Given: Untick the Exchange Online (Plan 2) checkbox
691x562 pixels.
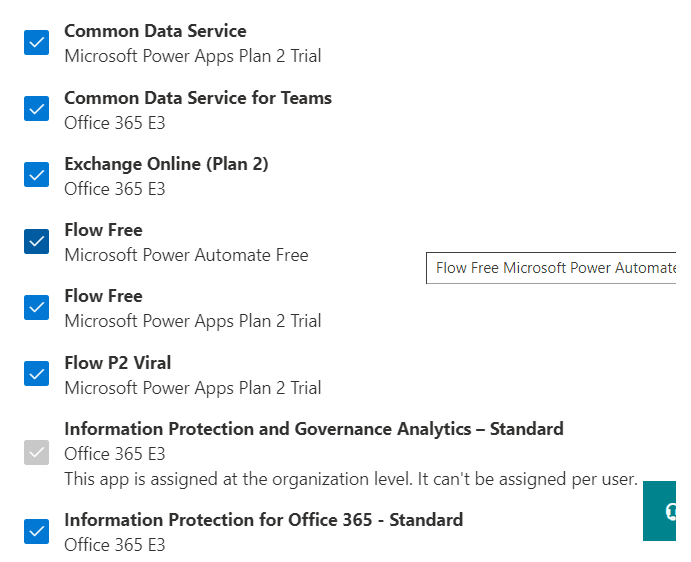Looking at the screenshot, I should coord(37,175).
